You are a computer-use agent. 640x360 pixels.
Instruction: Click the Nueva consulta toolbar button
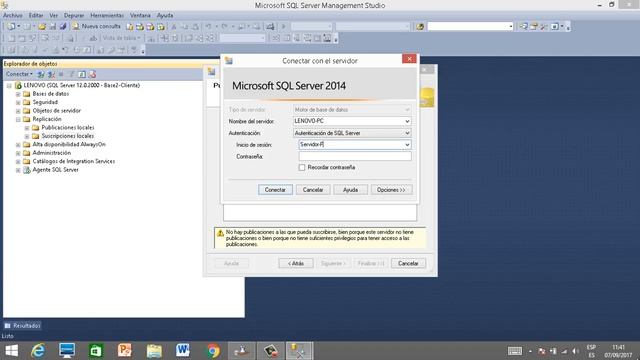pos(97,26)
